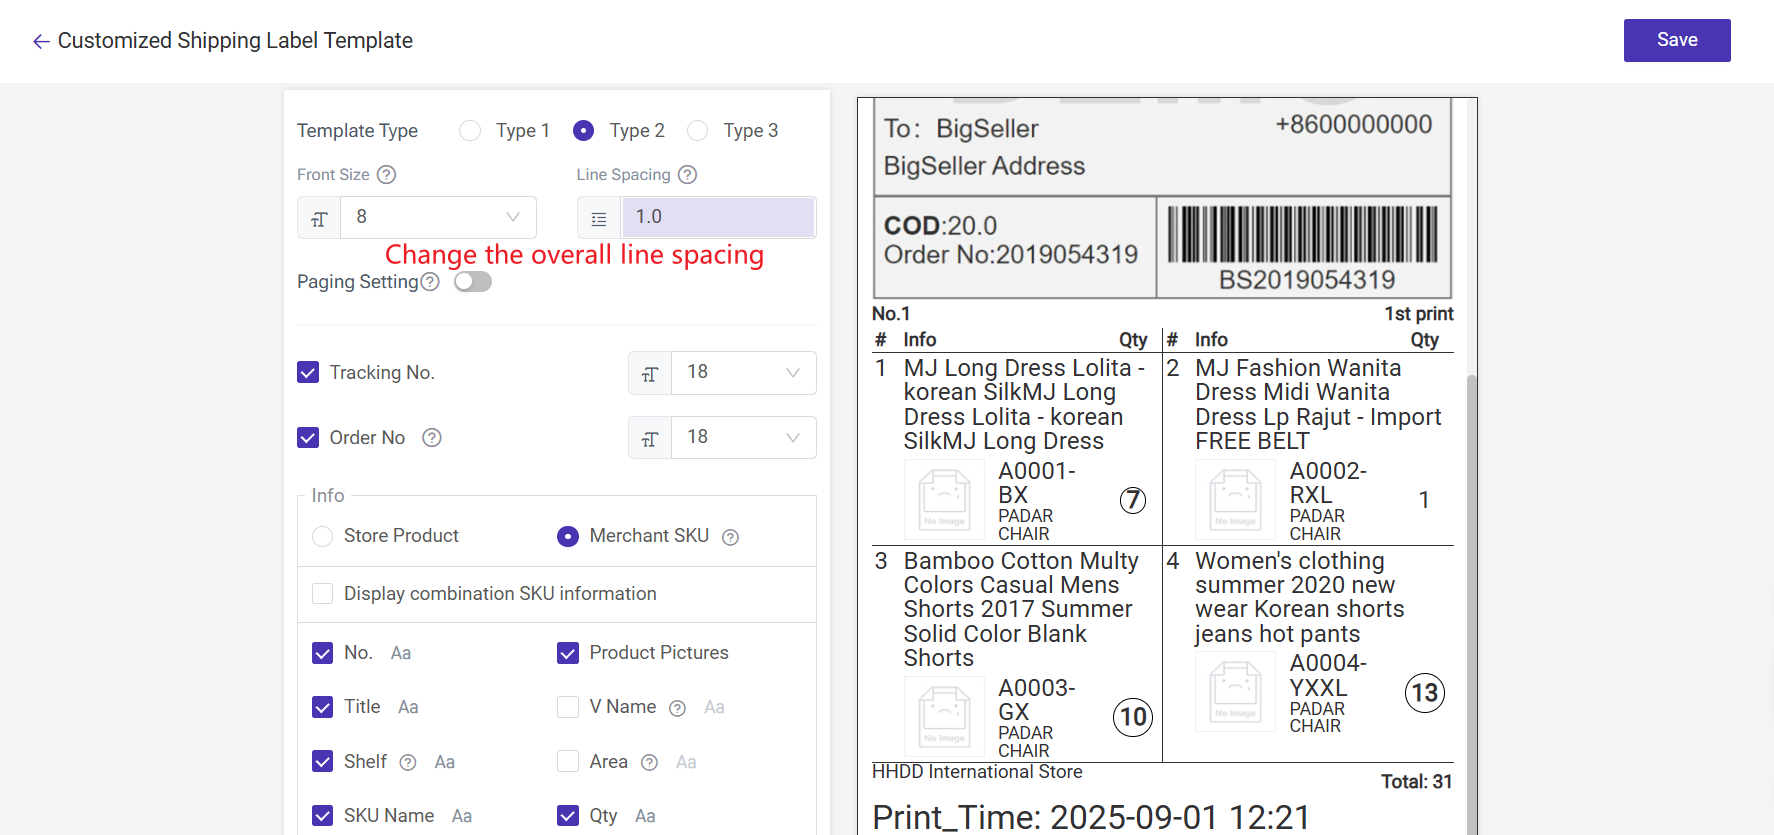The image size is (1774, 835).
Task: Click the Aa font style next to Qty
Action: coord(646,816)
